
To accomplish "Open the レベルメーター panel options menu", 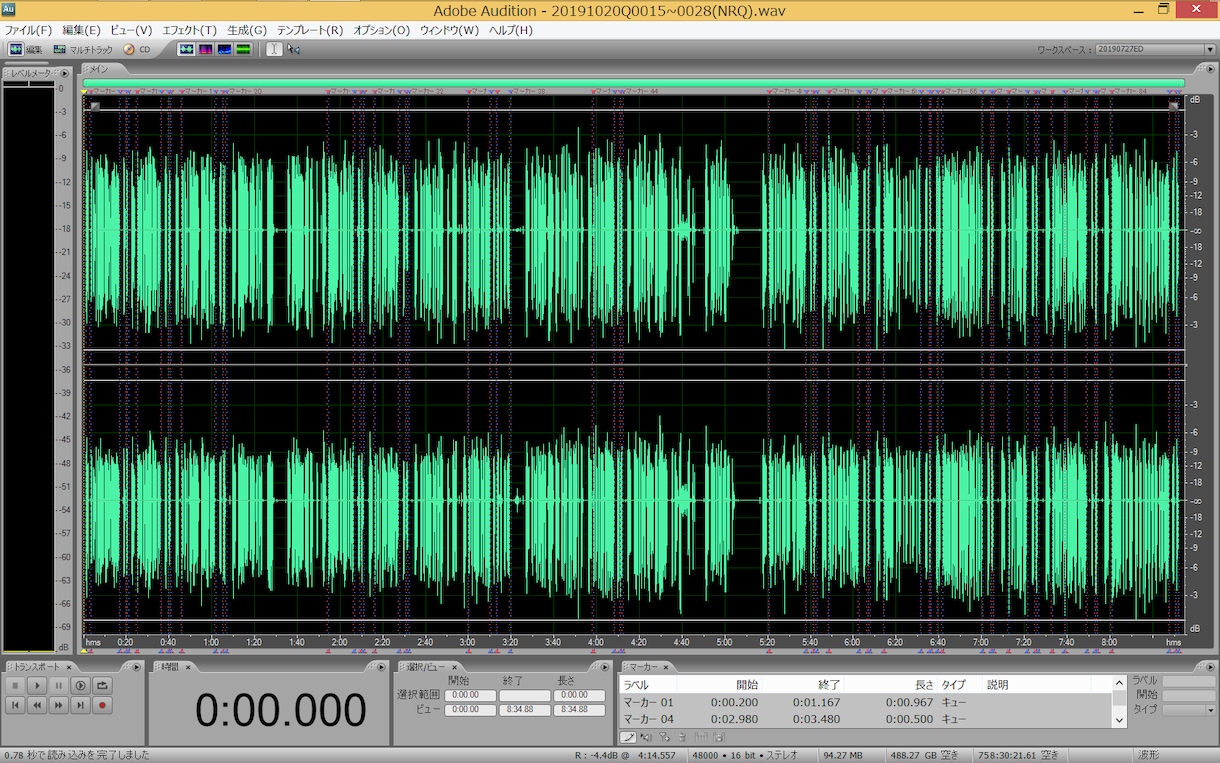I will pos(65,73).
